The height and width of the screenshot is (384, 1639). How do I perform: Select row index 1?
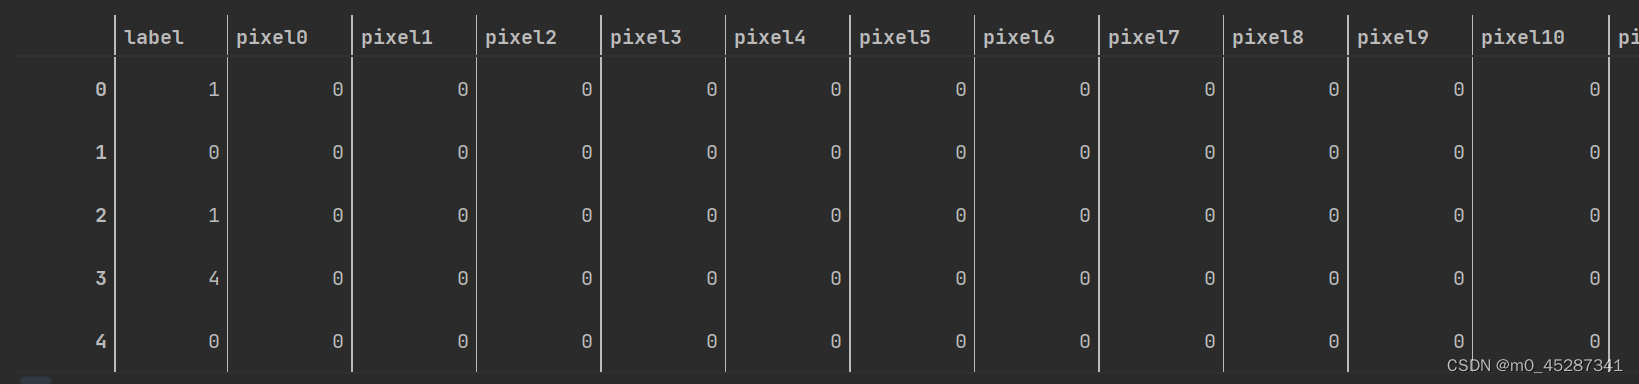100,153
